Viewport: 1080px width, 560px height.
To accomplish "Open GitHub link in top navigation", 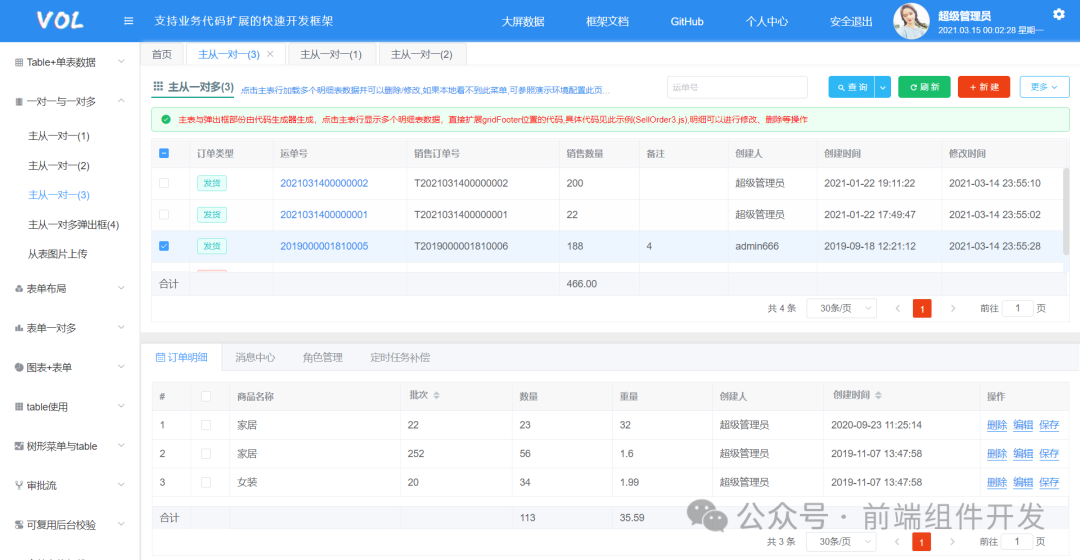I will click(687, 21).
